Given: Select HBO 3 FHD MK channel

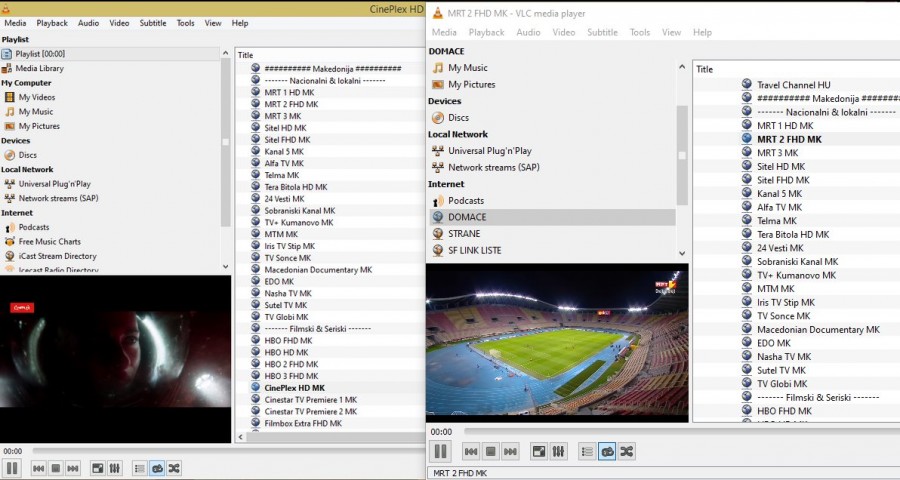Looking at the screenshot, I should pos(292,375).
